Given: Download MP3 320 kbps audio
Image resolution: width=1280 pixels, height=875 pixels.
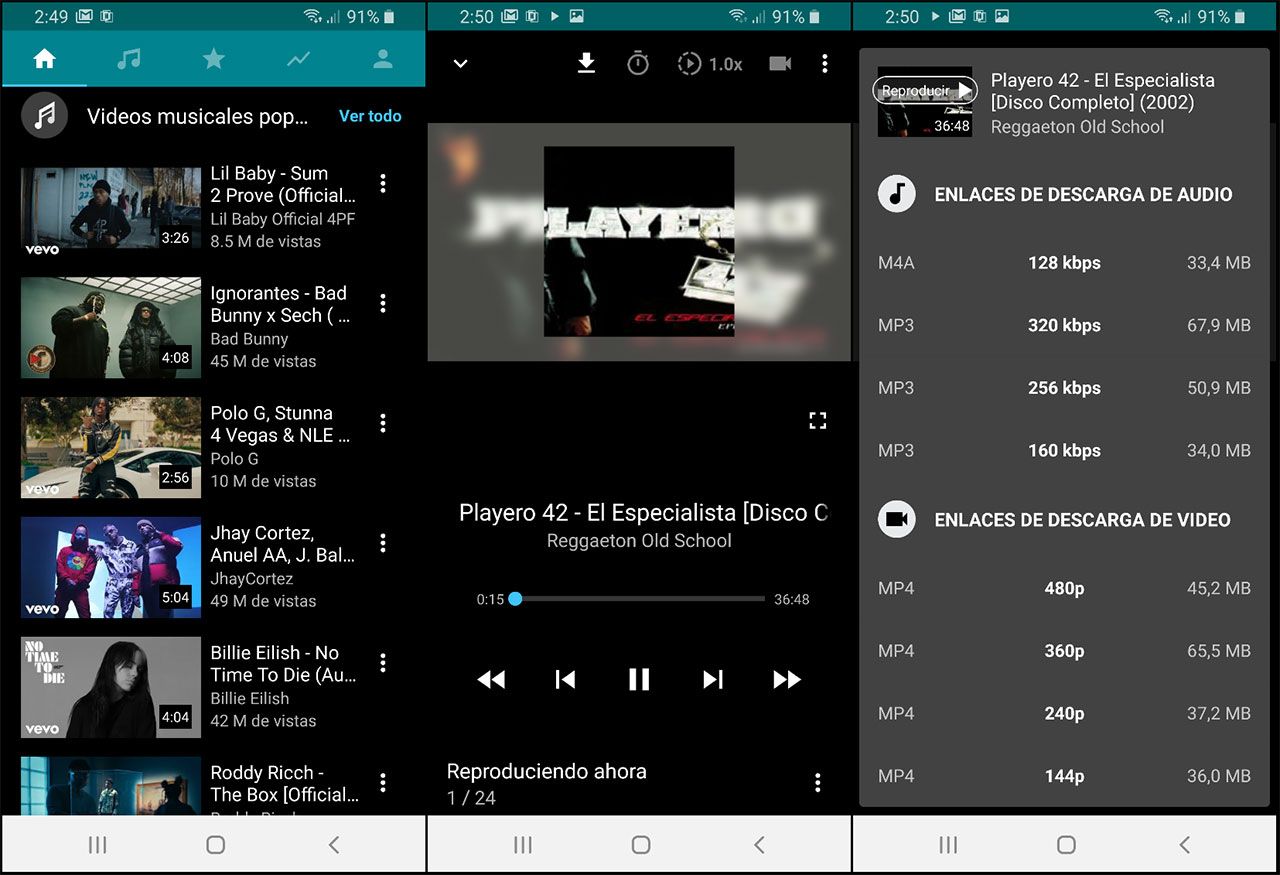Looking at the screenshot, I should coord(1064,326).
